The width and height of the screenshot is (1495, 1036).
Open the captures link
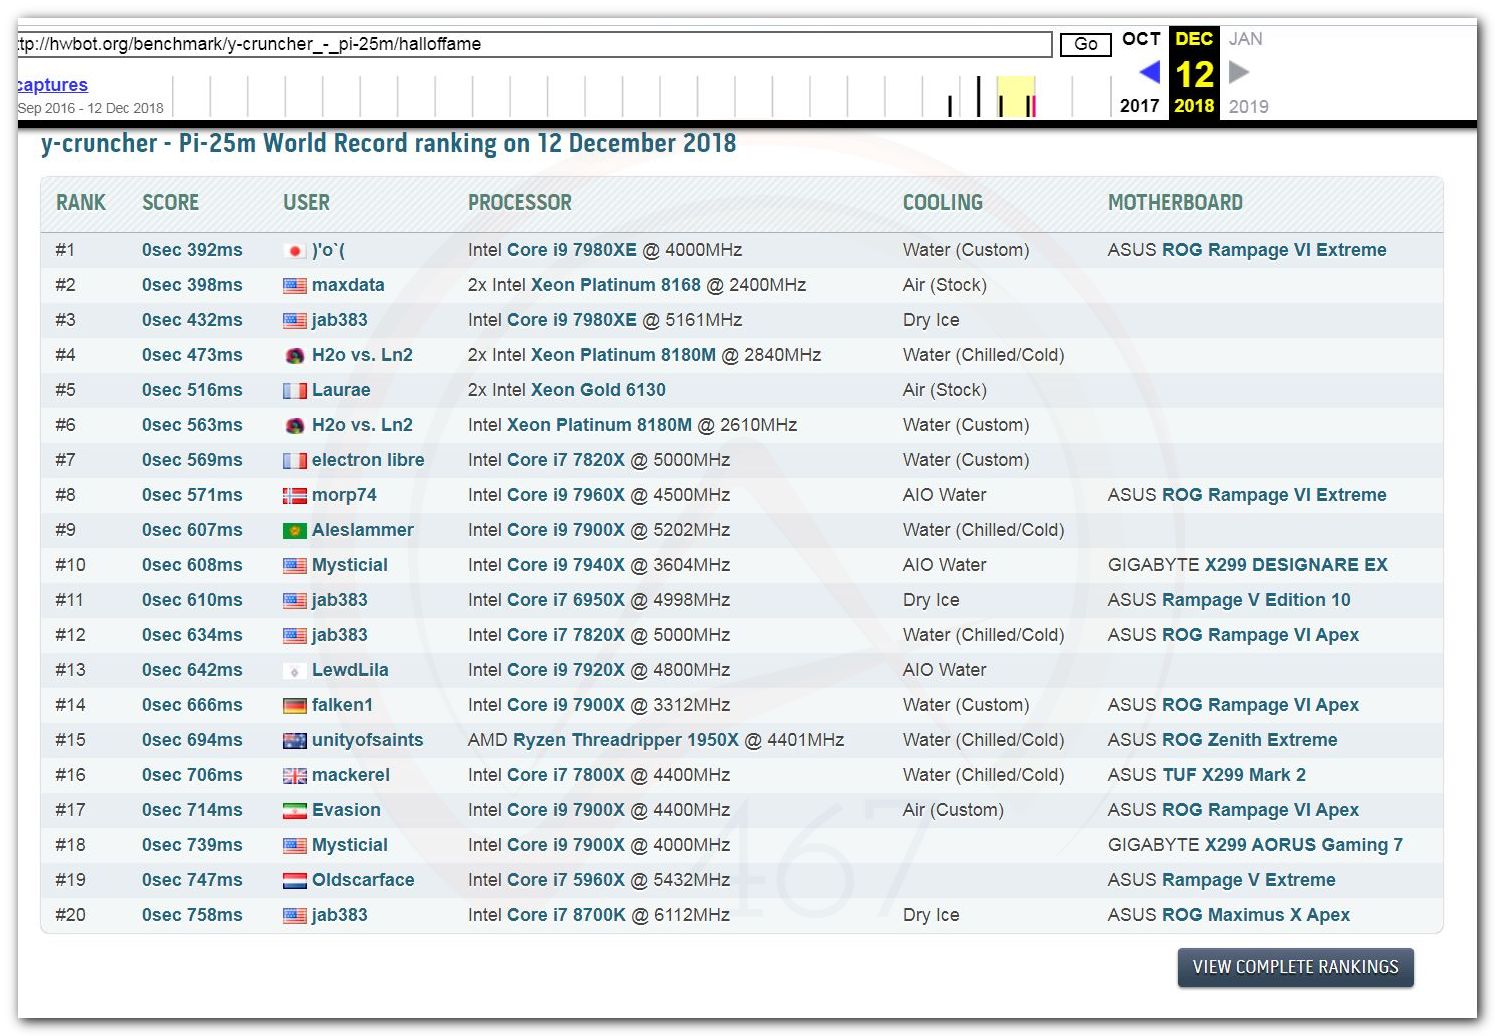pyautogui.click(x=53, y=85)
